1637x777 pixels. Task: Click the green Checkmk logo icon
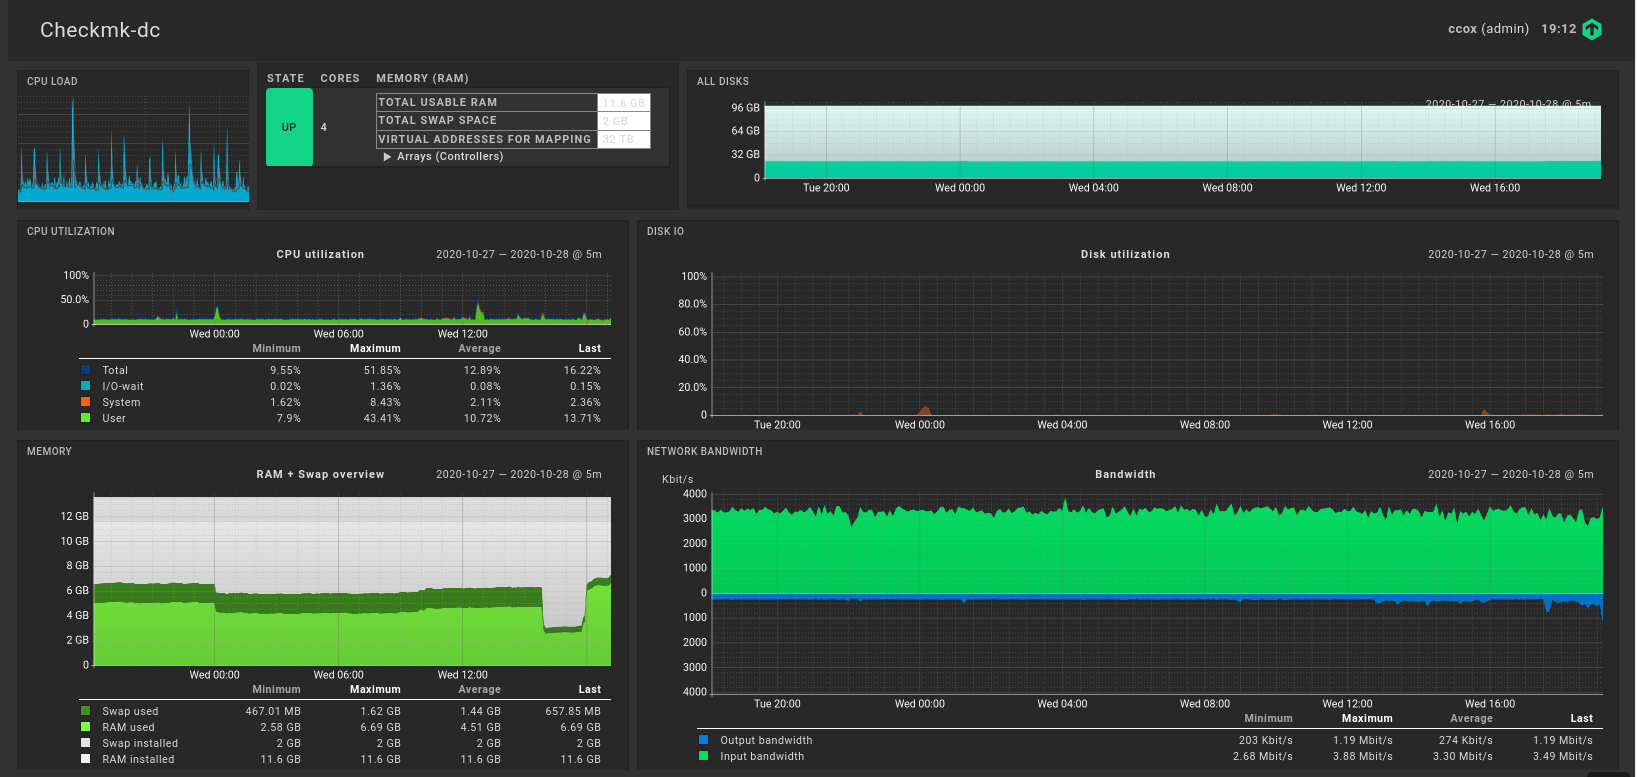1592,30
